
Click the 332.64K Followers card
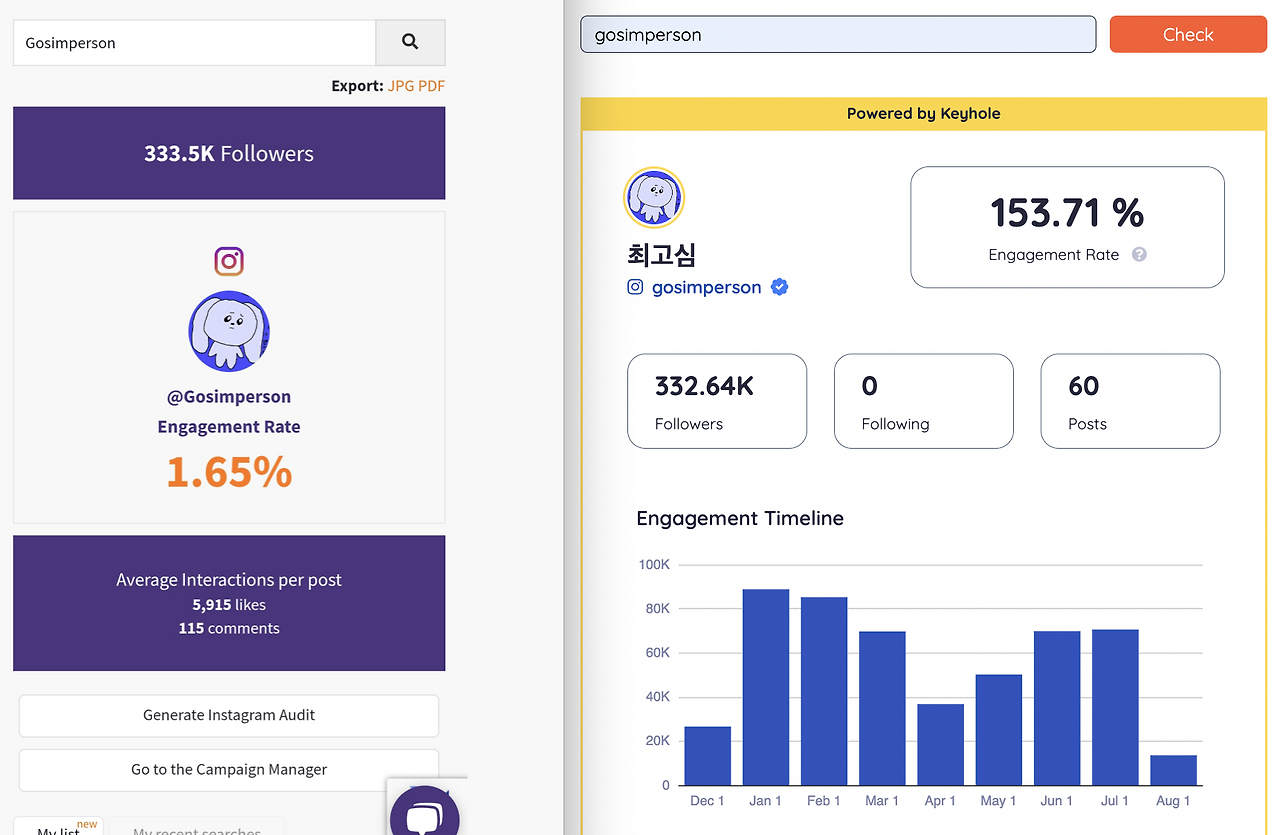coord(717,401)
